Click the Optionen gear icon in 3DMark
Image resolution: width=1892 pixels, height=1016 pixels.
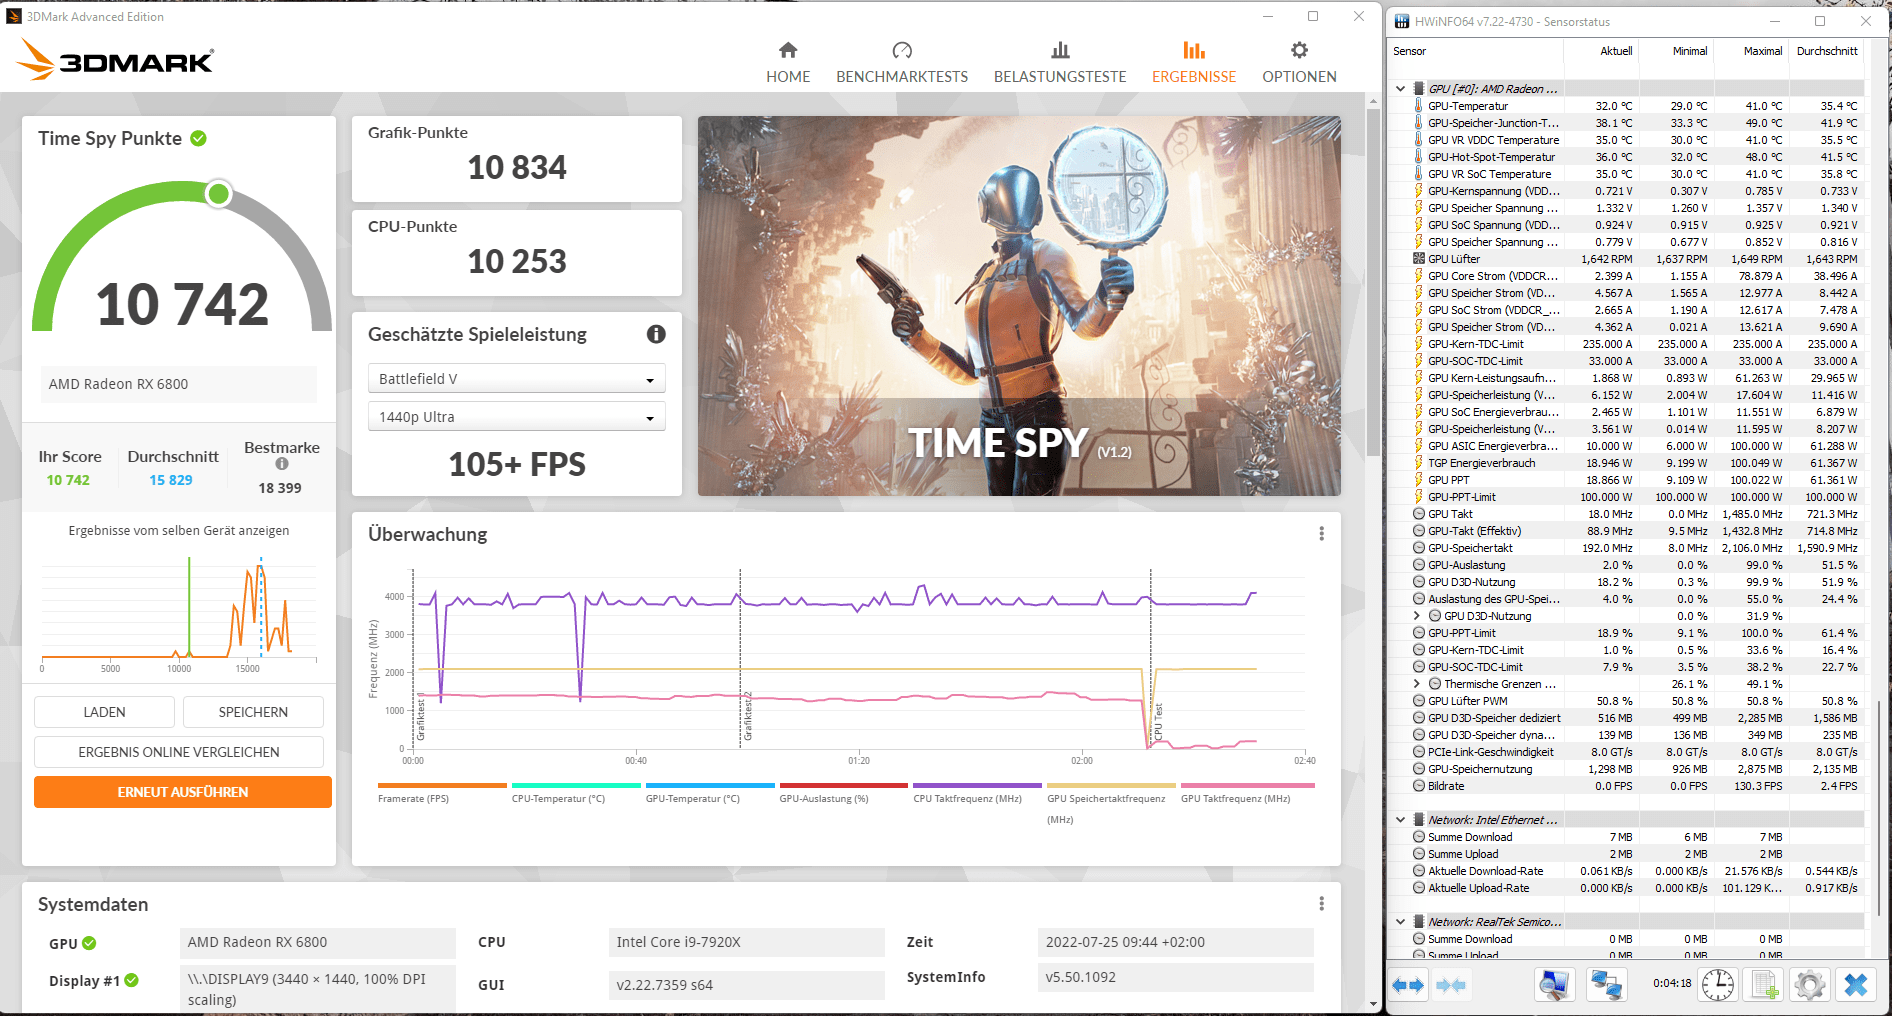pos(1299,50)
